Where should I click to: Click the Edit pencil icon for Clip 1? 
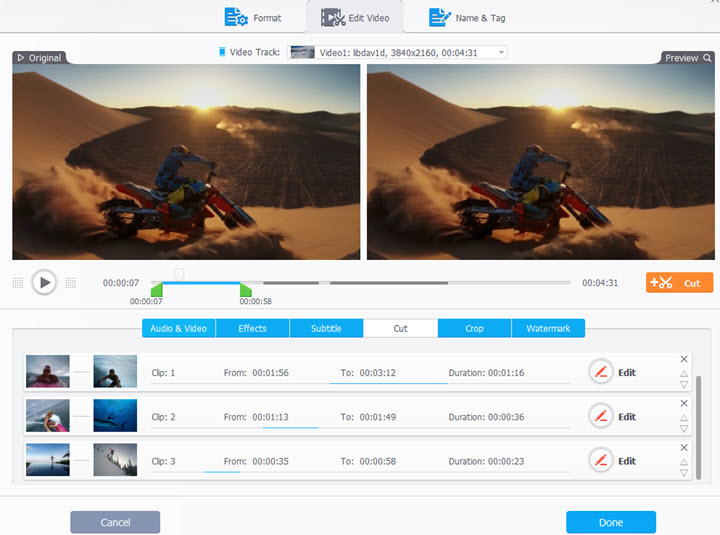point(601,372)
